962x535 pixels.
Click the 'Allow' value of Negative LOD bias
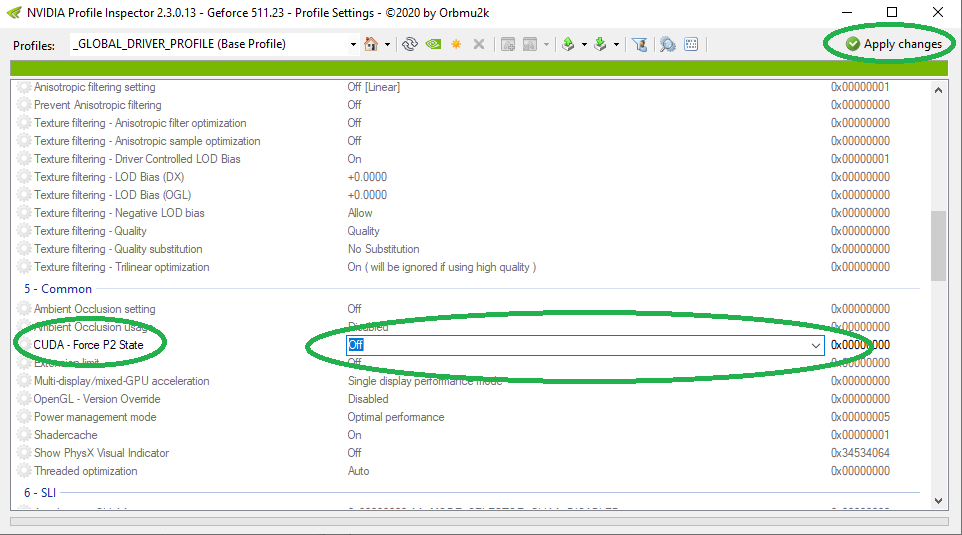360,213
